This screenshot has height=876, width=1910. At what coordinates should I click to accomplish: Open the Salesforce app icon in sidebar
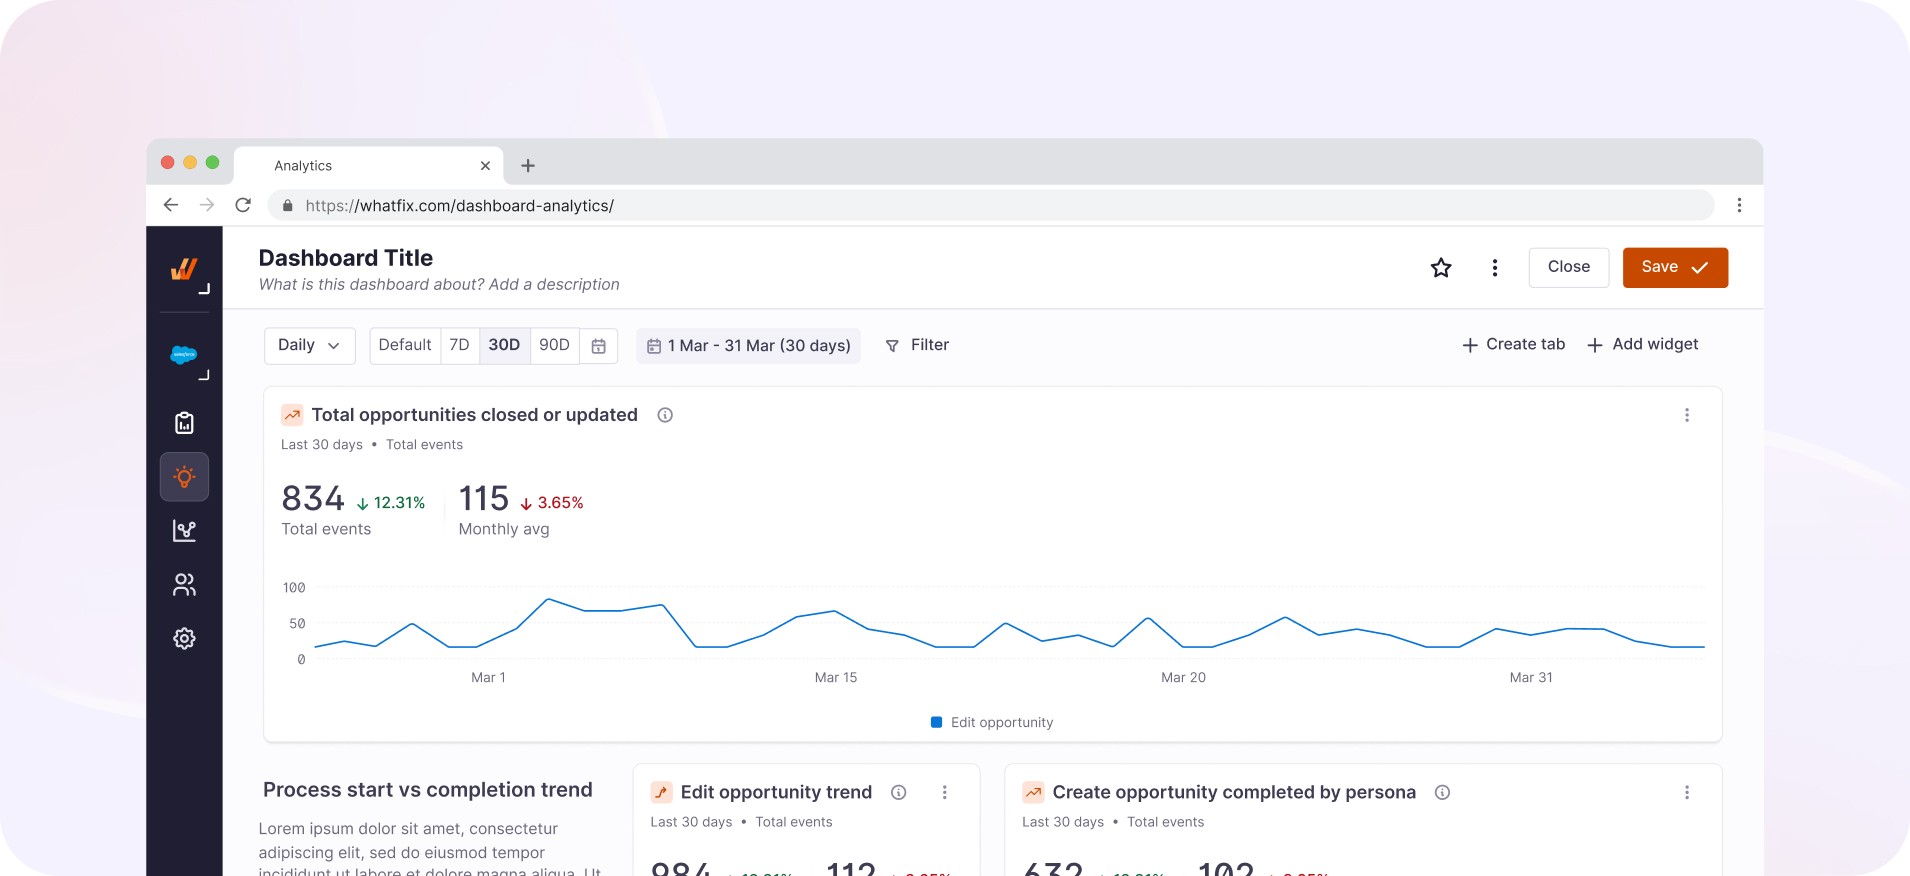(x=184, y=355)
